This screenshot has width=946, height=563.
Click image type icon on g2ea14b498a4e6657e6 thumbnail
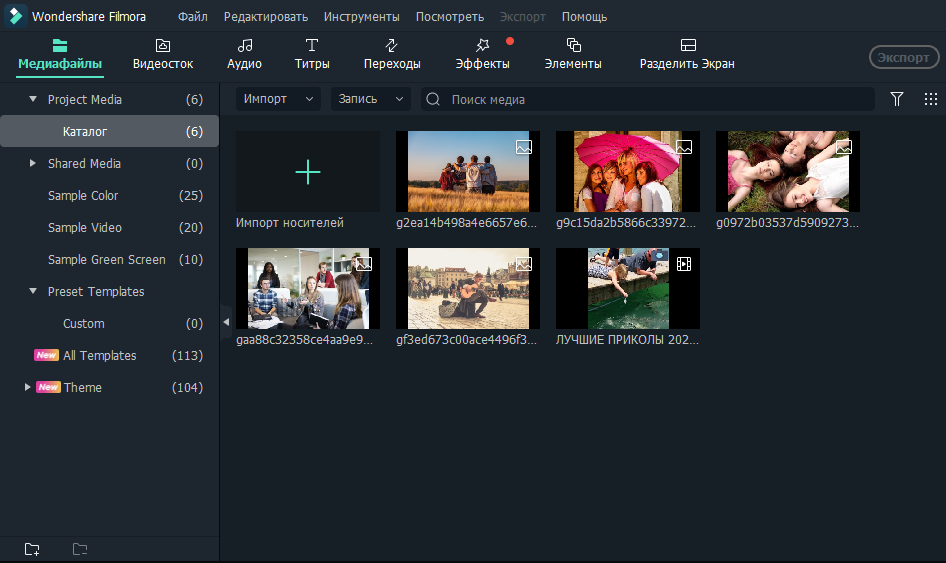pos(524,147)
